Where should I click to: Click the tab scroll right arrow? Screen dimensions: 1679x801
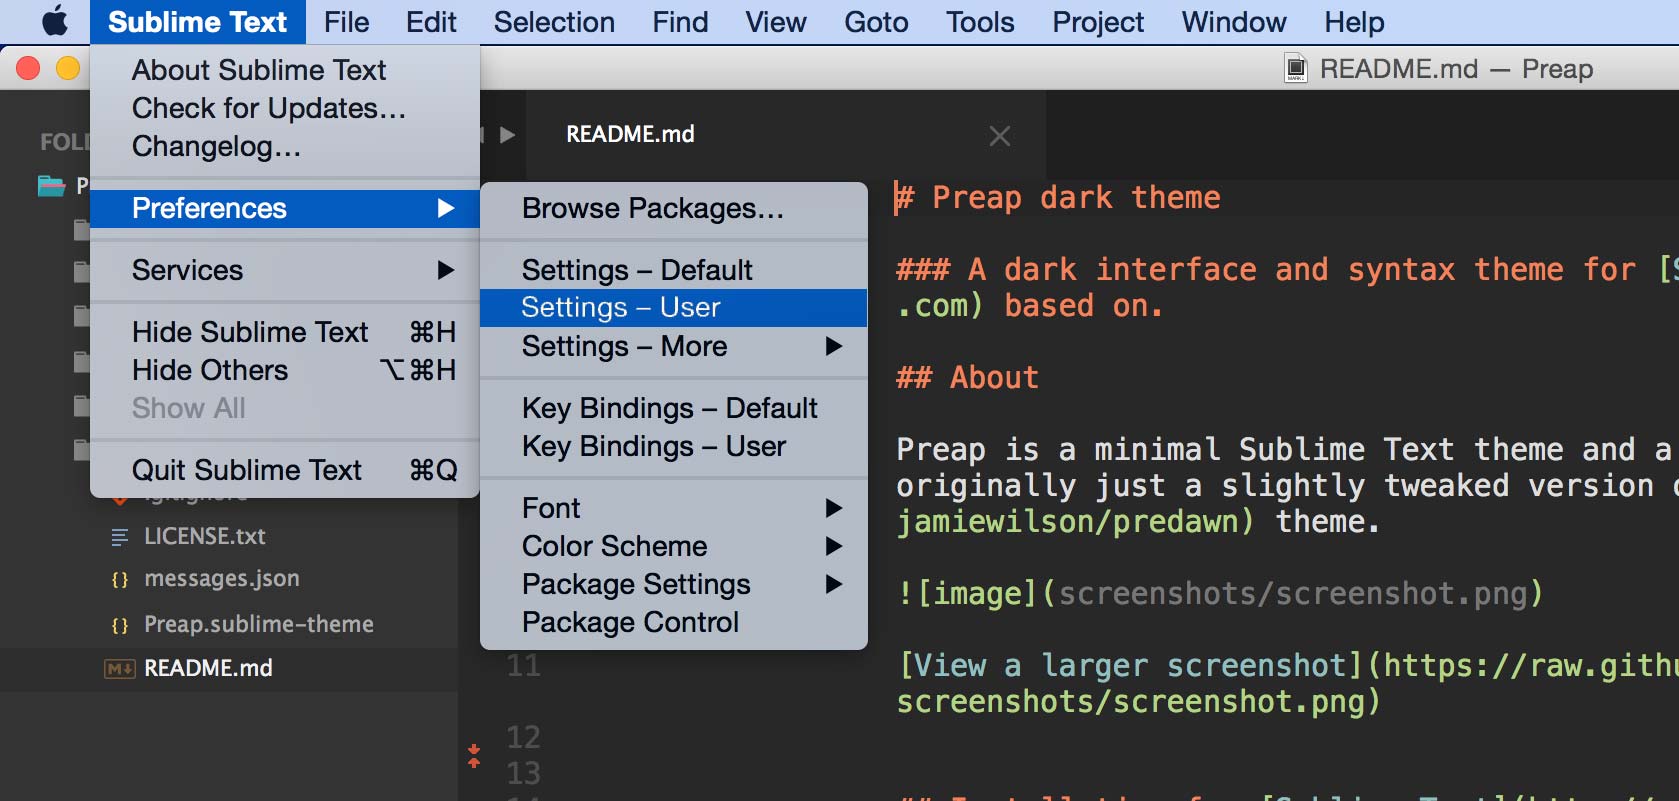(x=507, y=135)
